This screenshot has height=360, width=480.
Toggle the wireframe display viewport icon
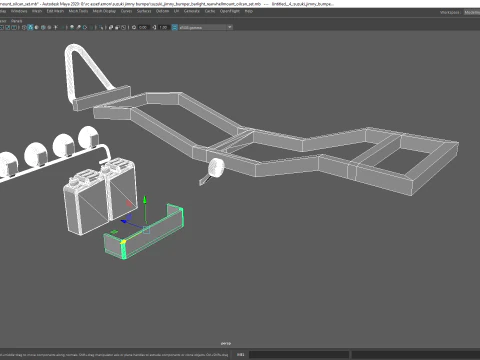pos(24,27)
